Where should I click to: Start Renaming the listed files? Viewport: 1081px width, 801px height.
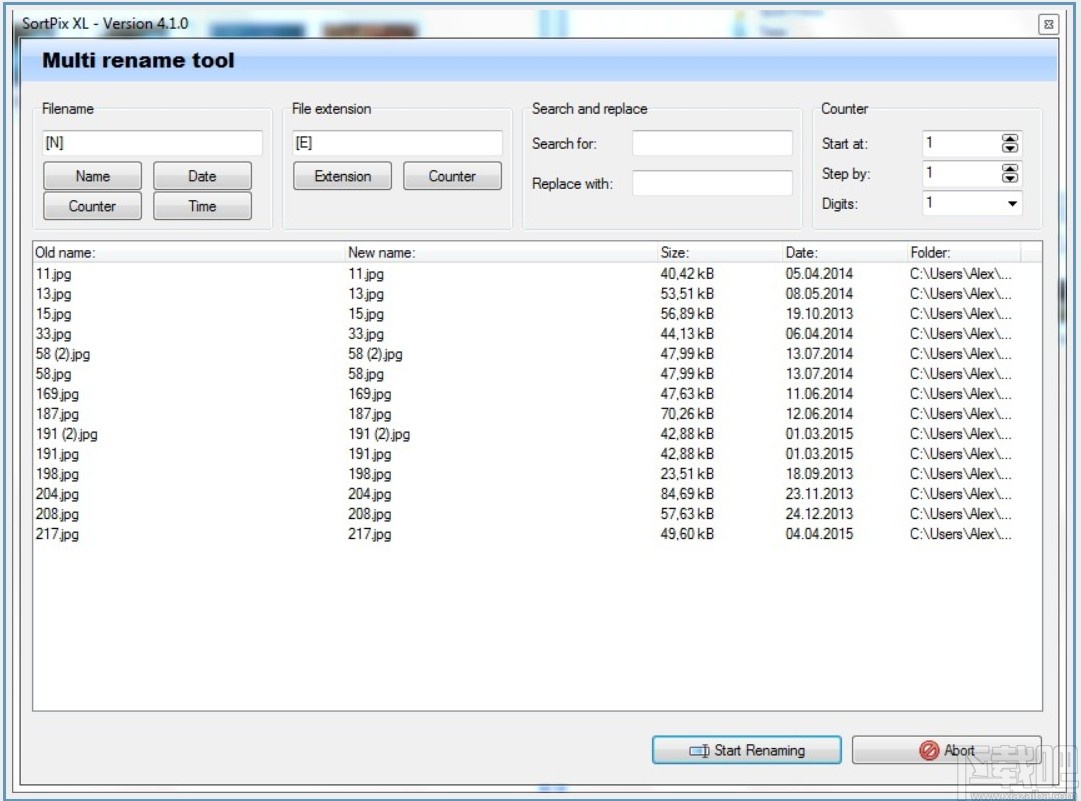[747, 750]
